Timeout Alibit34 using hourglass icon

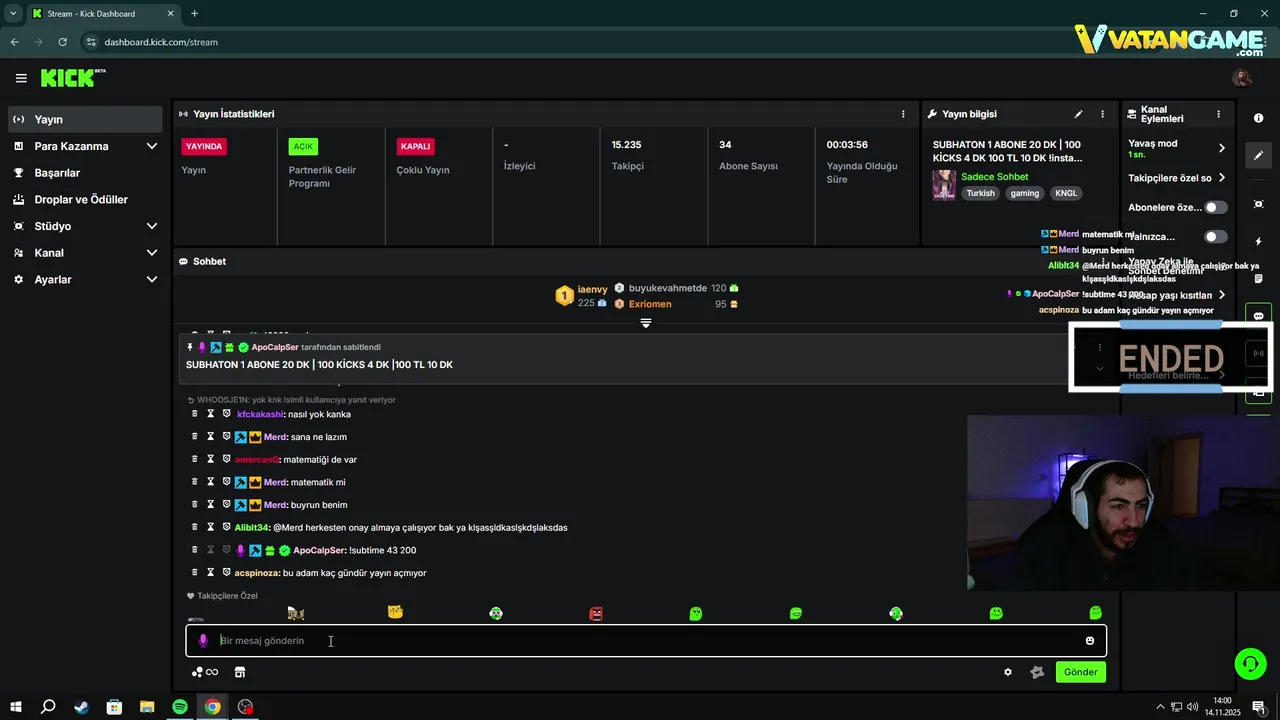click(211, 527)
